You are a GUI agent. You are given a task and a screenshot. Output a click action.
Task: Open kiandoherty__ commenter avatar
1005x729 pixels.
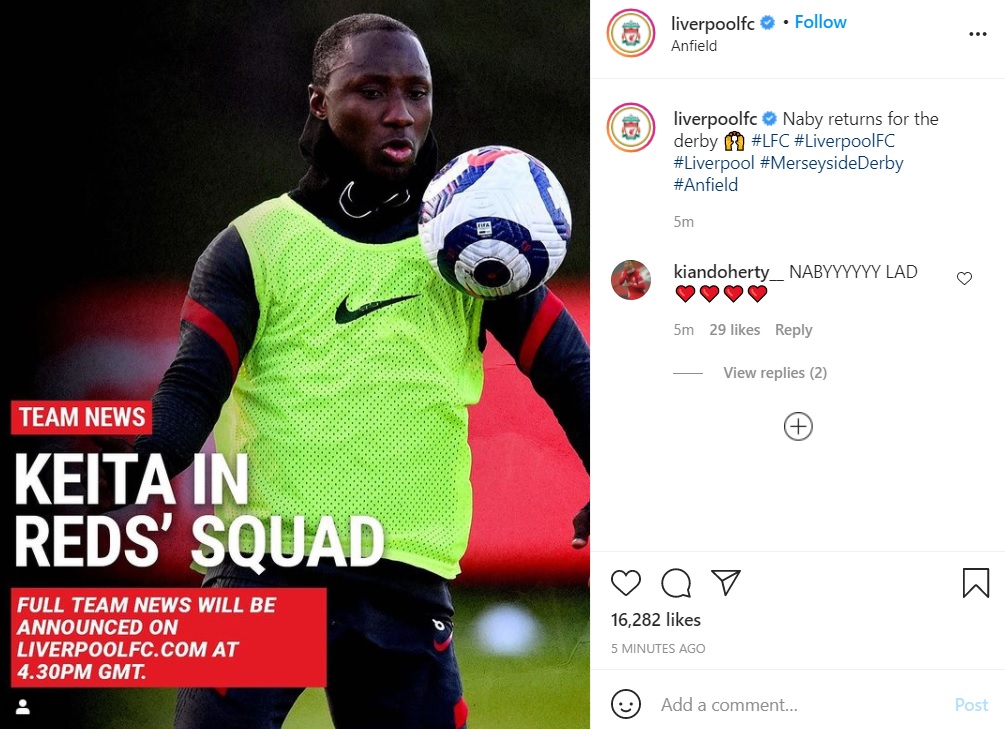[631, 280]
